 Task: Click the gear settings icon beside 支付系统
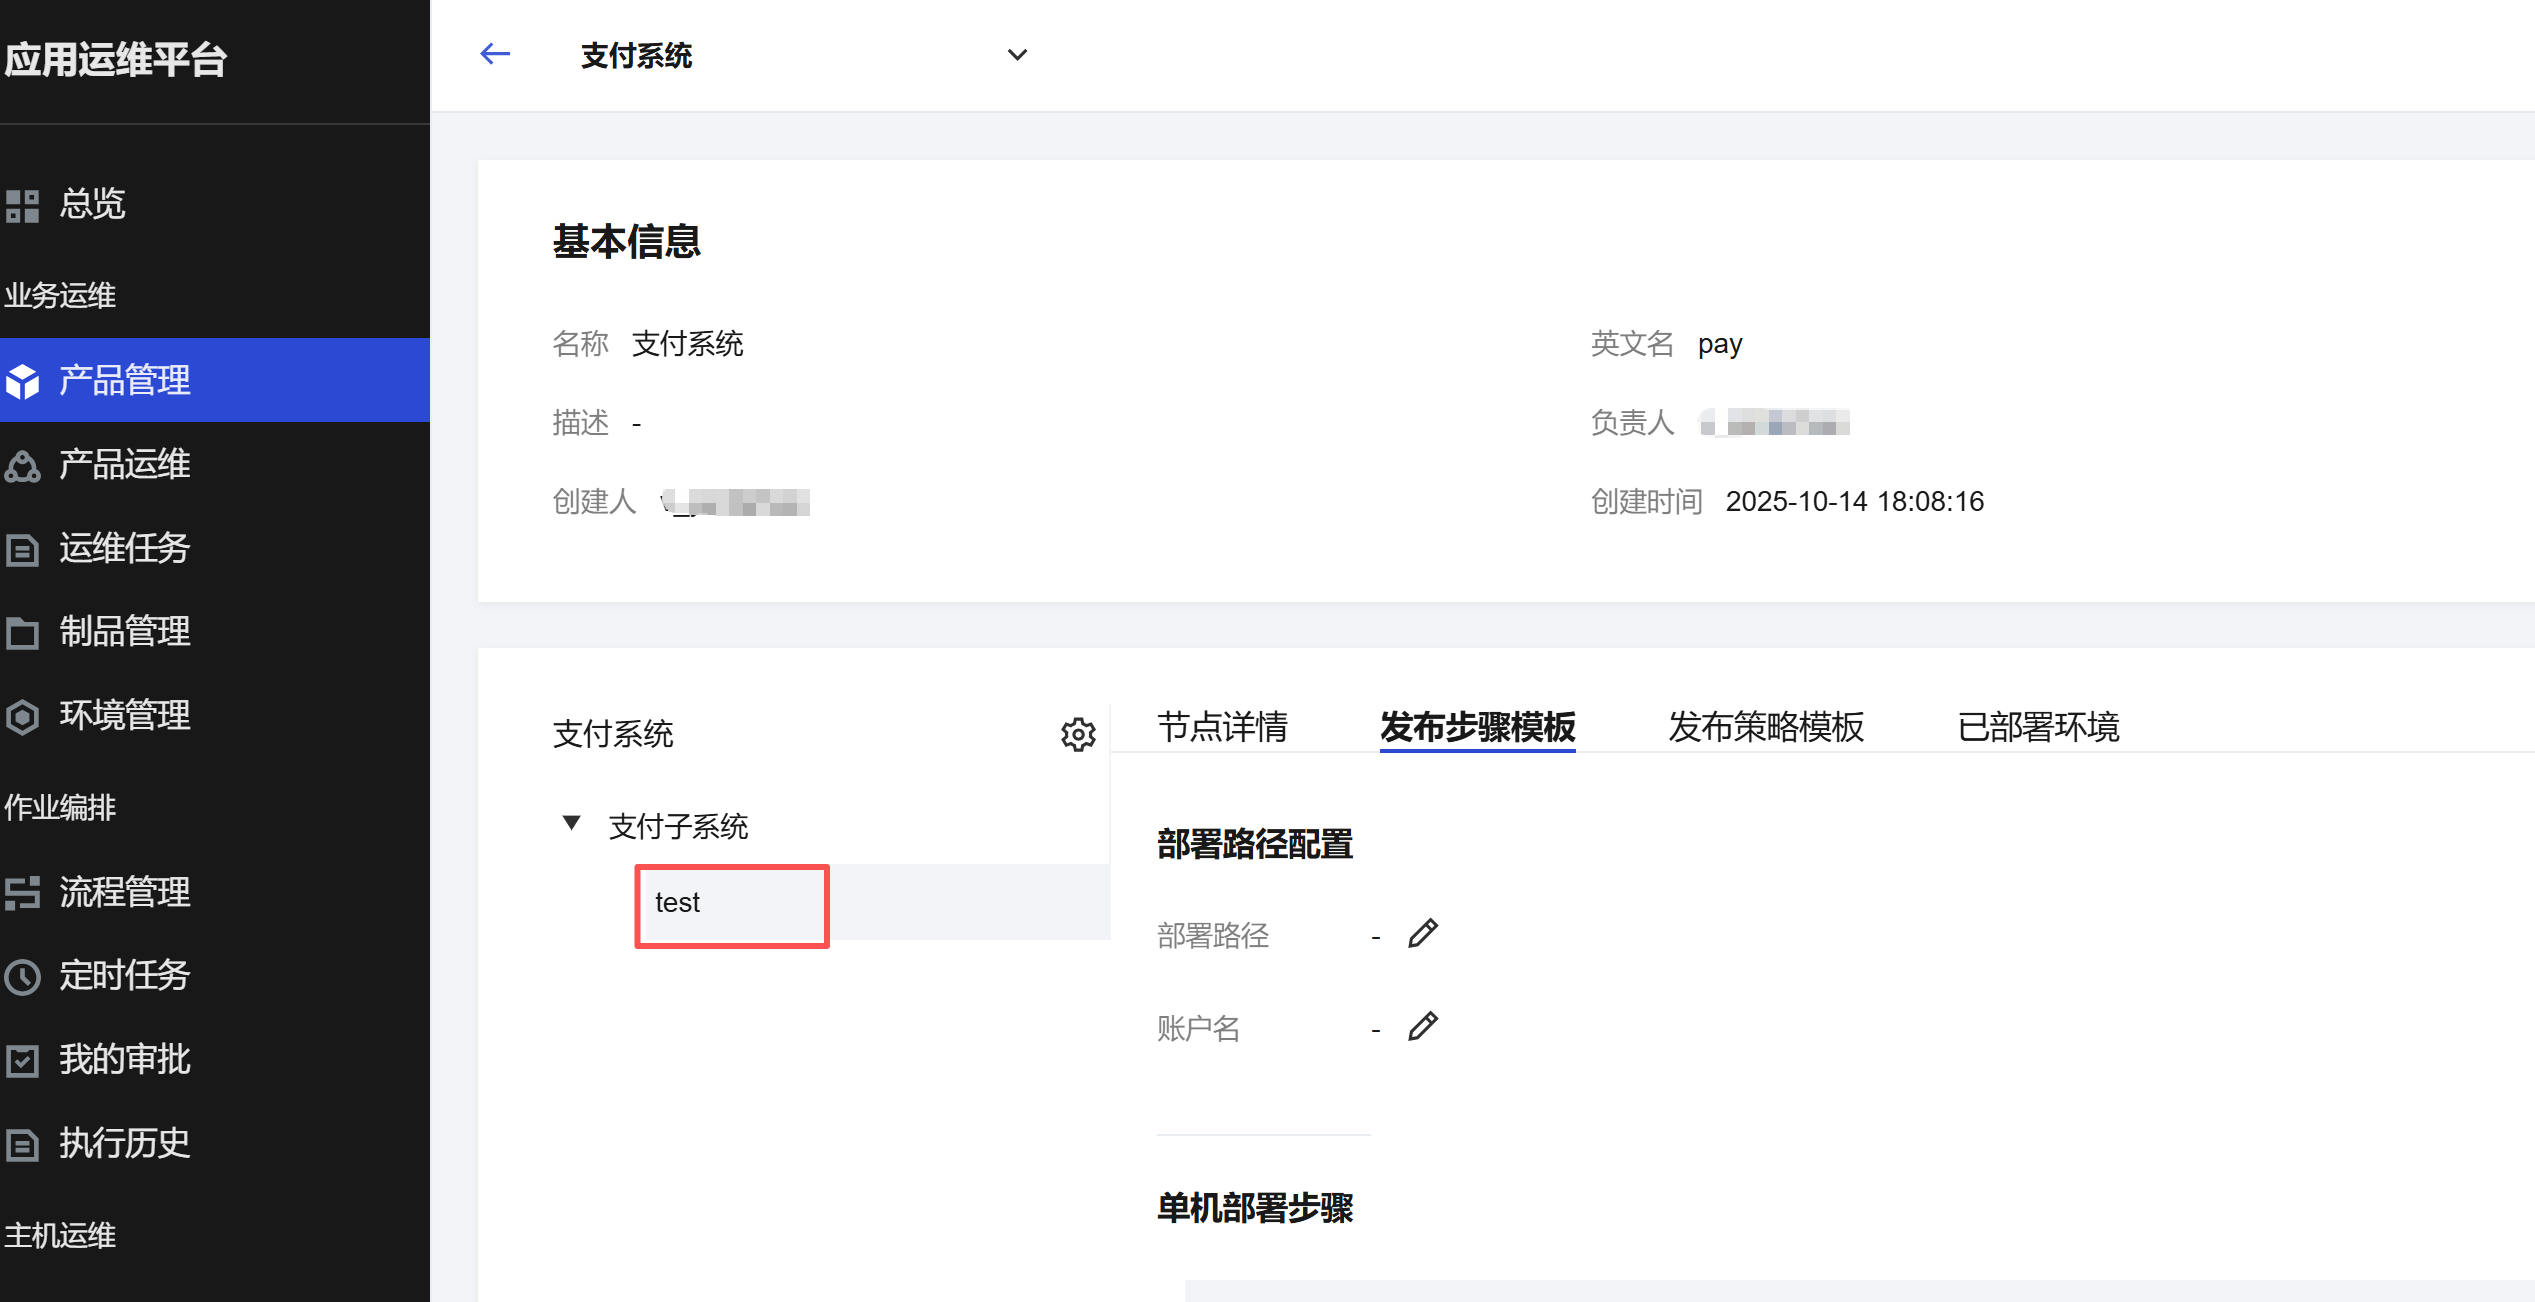pyautogui.click(x=1078, y=735)
